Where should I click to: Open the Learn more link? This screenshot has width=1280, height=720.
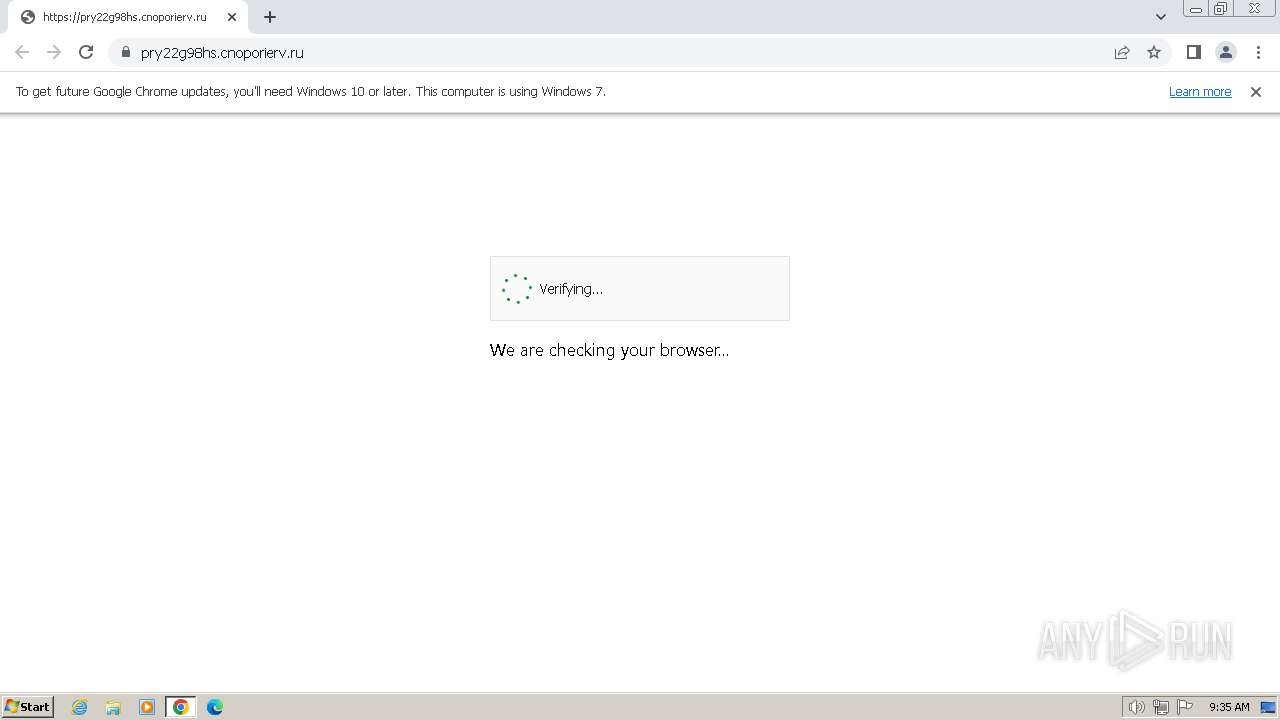point(1200,91)
